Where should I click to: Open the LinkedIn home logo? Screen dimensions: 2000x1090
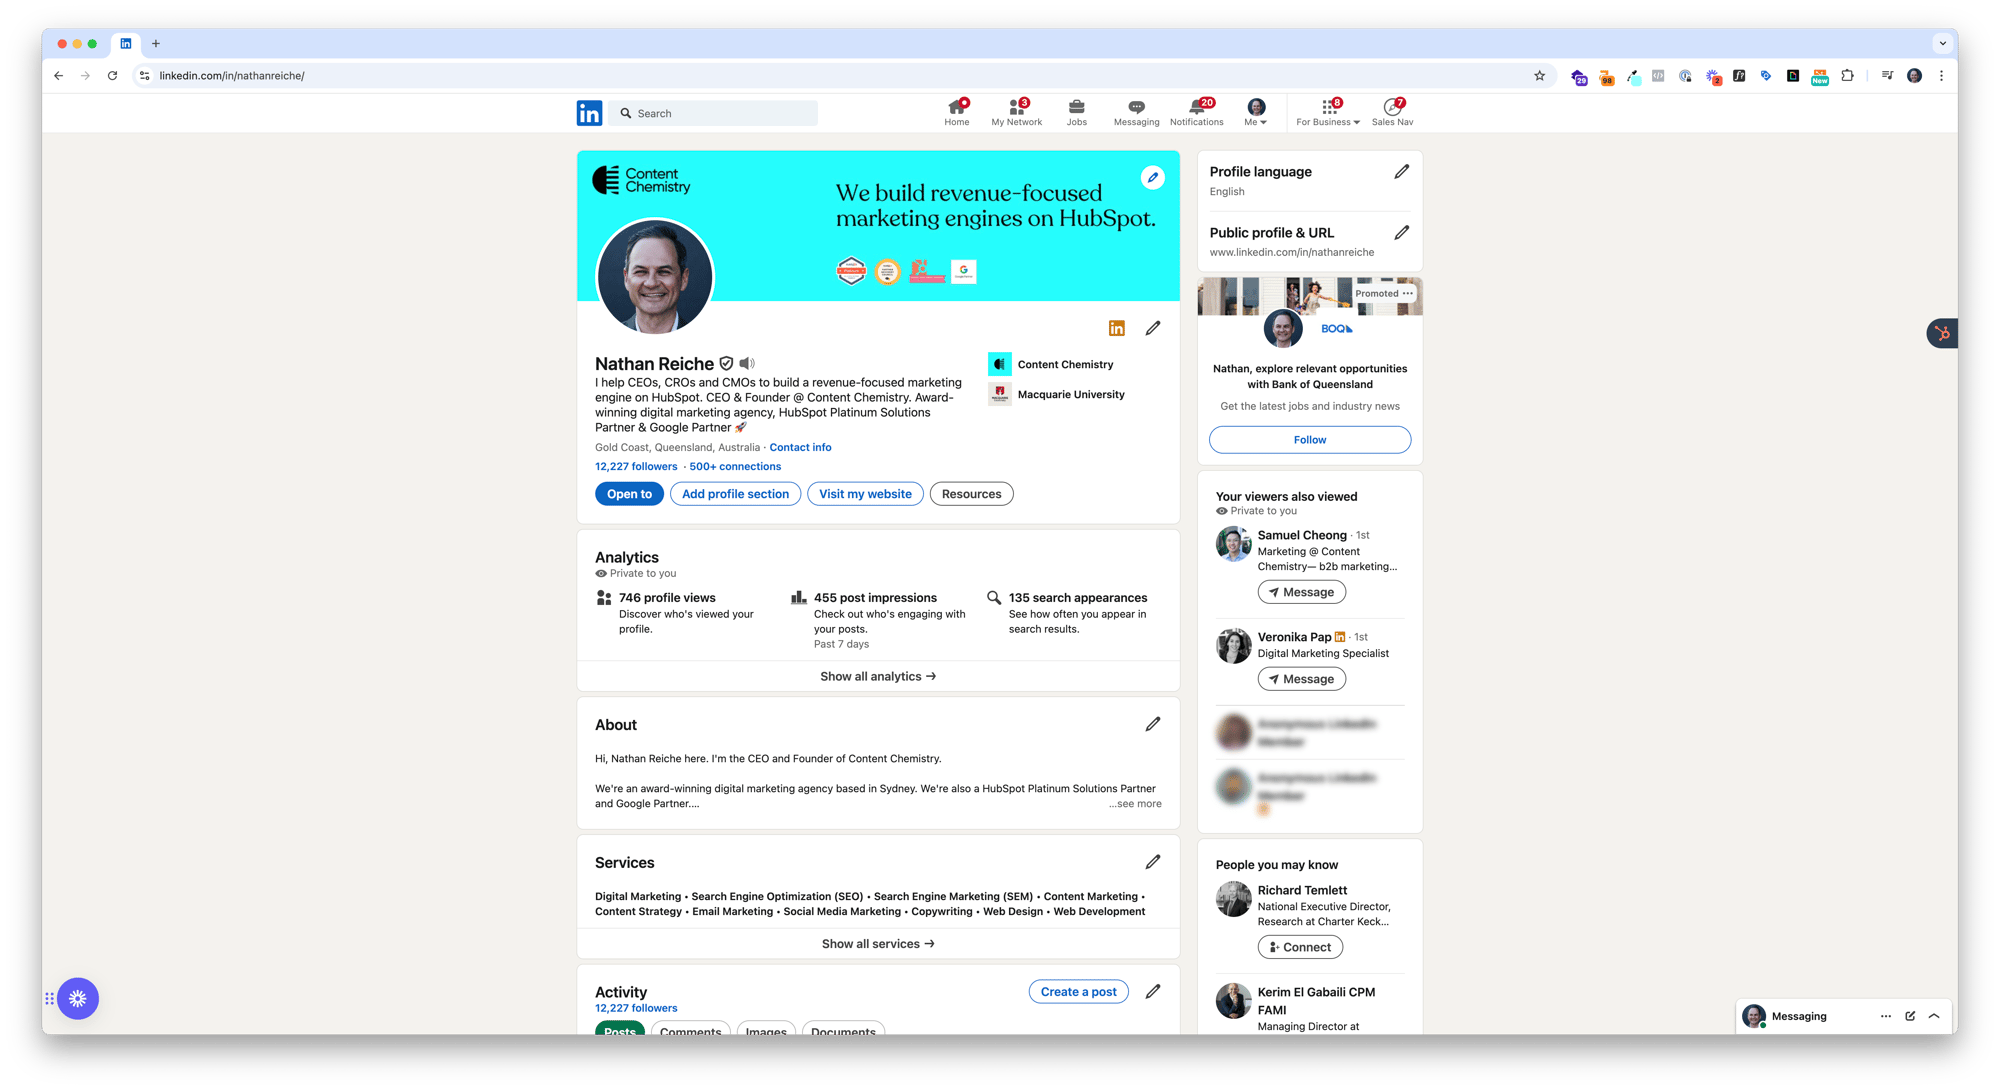(x=589, y=113)
